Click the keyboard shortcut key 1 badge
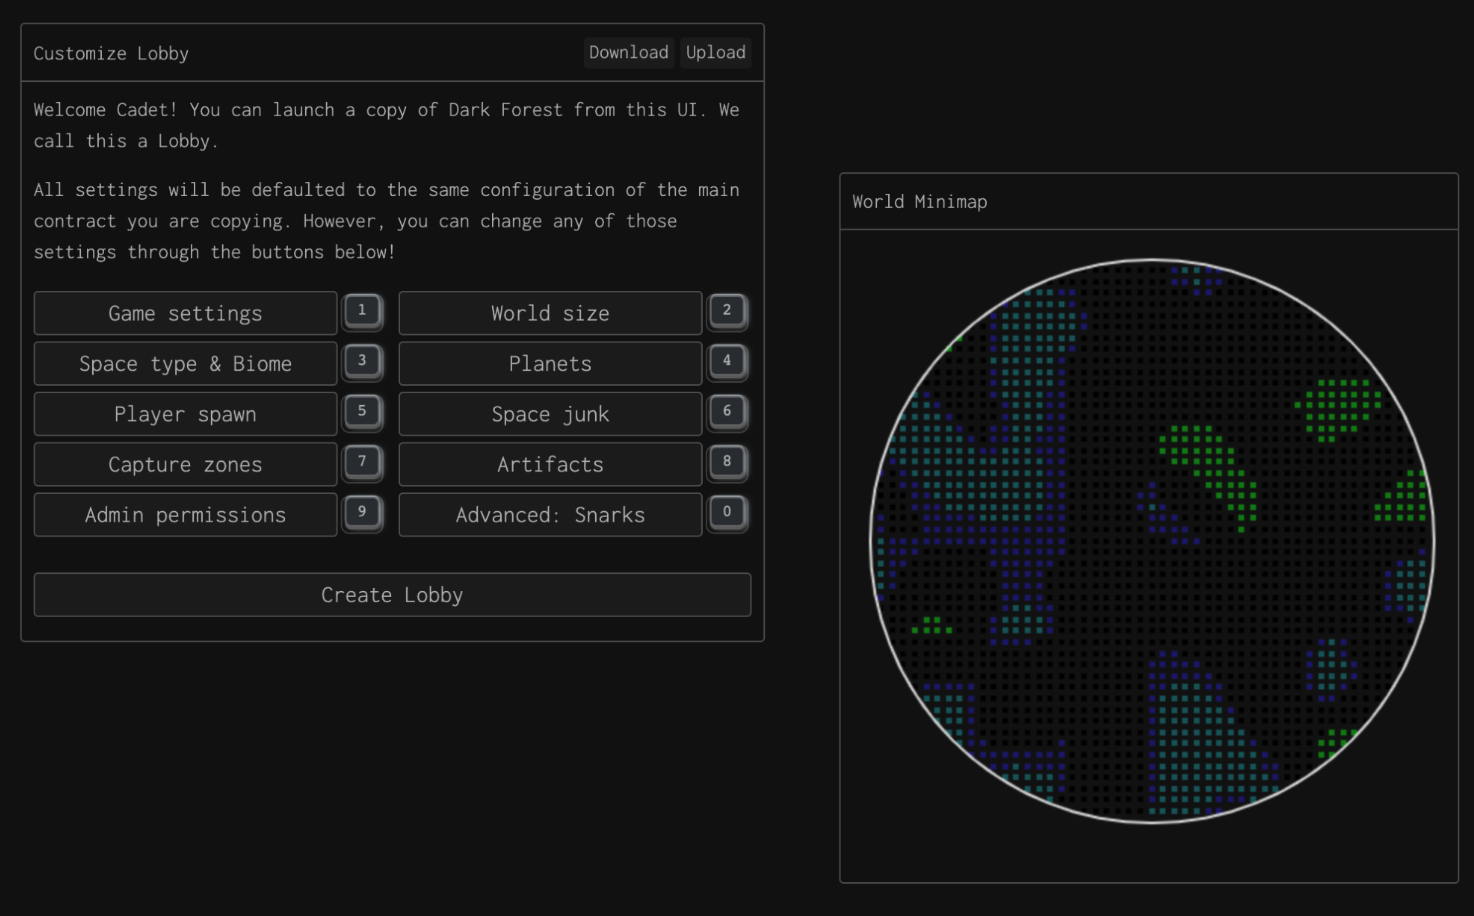The image size is (1474, 916). pyautogui.click(x=362, y=311)
